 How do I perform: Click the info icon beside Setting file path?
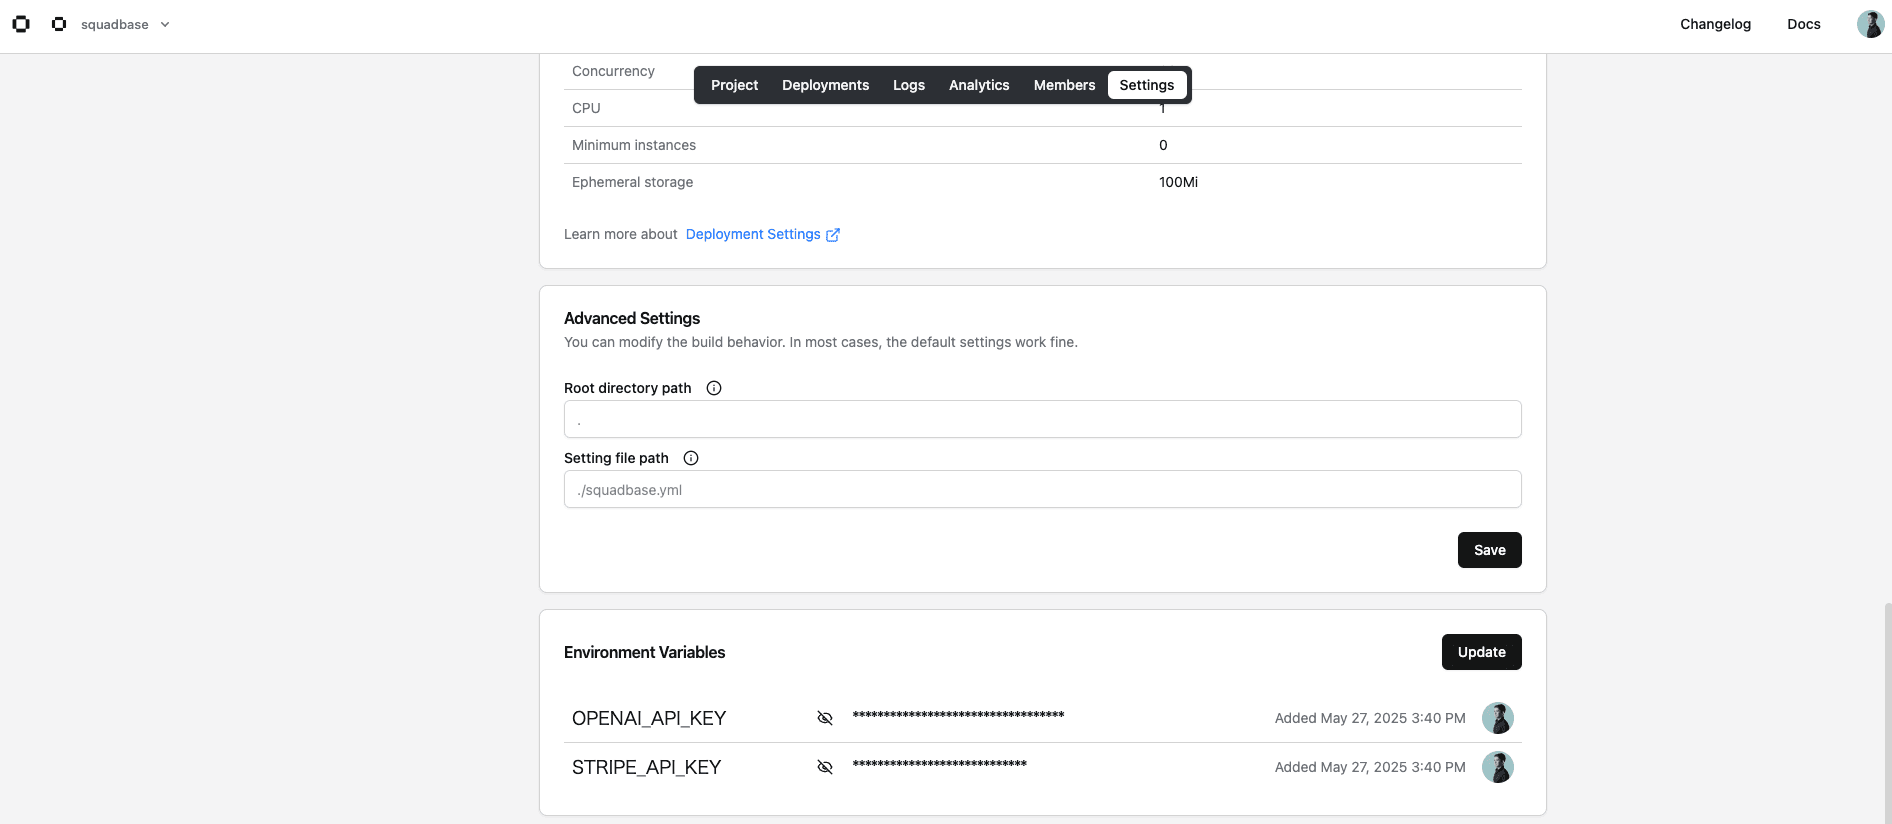691,458
